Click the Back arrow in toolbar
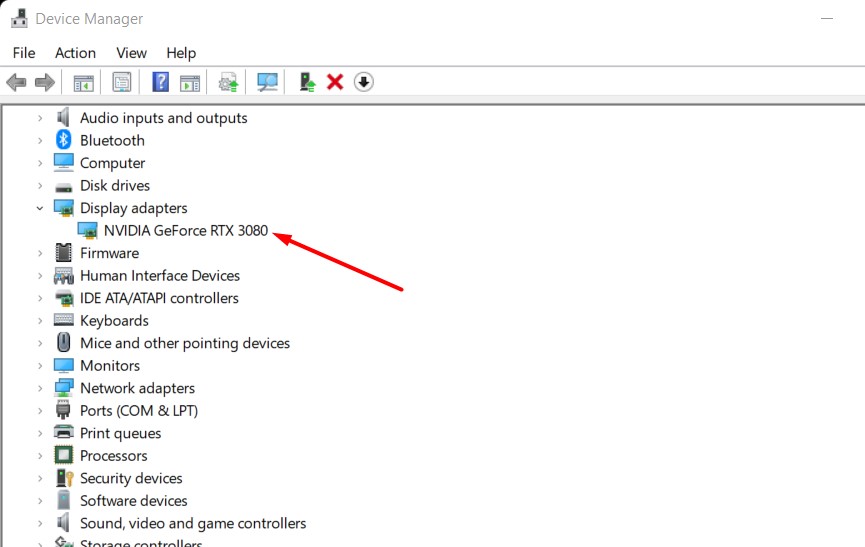 coord(16,82)
